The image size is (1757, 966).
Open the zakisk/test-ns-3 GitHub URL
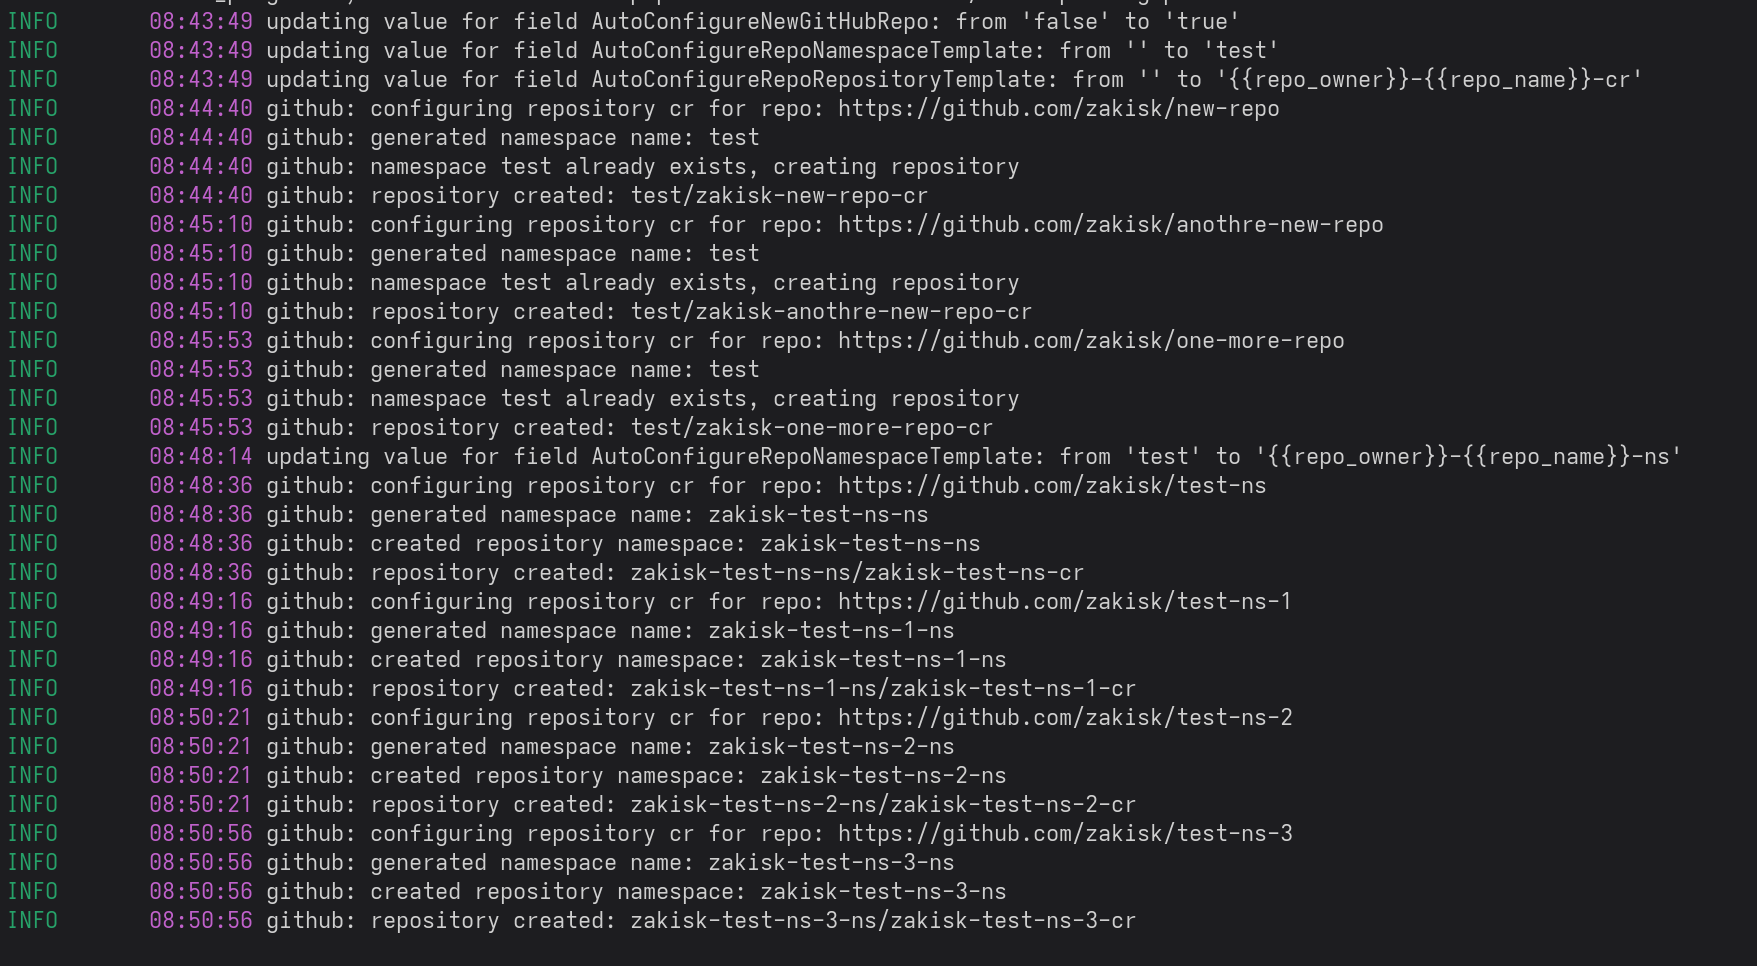(1065, 834)
